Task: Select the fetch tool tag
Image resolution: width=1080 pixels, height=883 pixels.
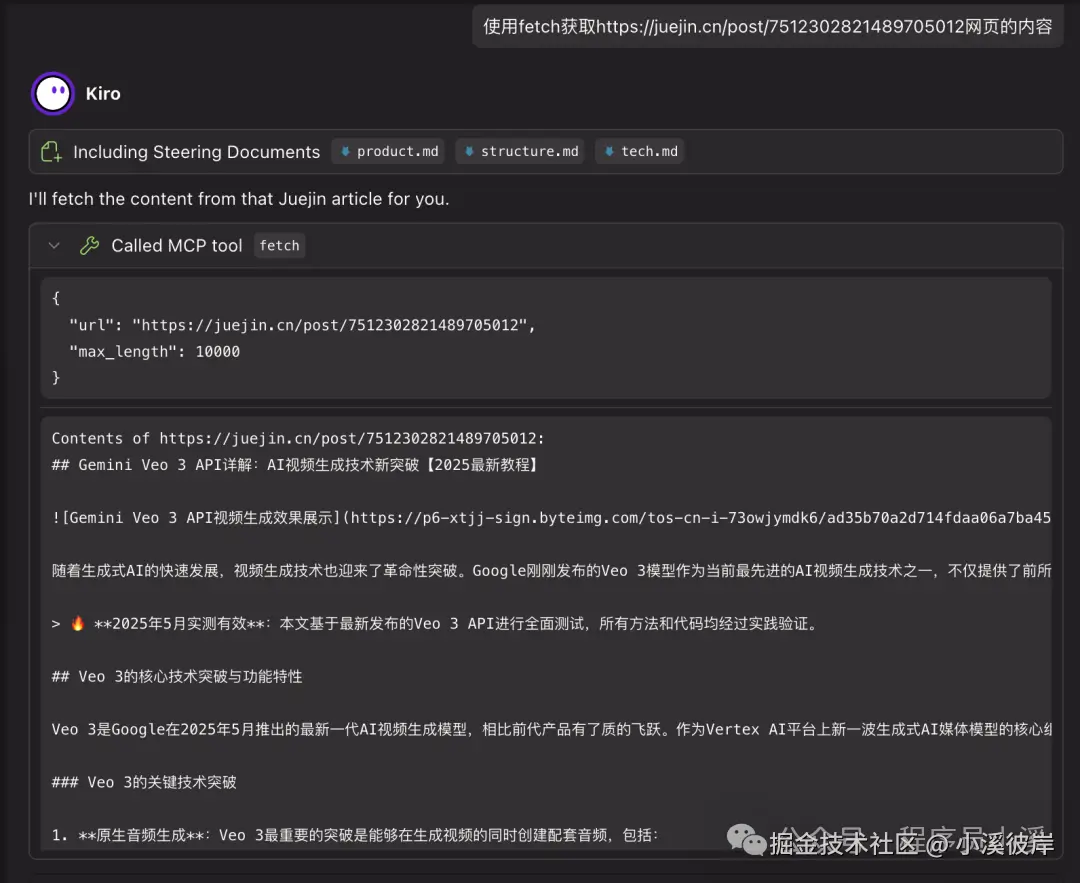Action: tap(279, 245)
